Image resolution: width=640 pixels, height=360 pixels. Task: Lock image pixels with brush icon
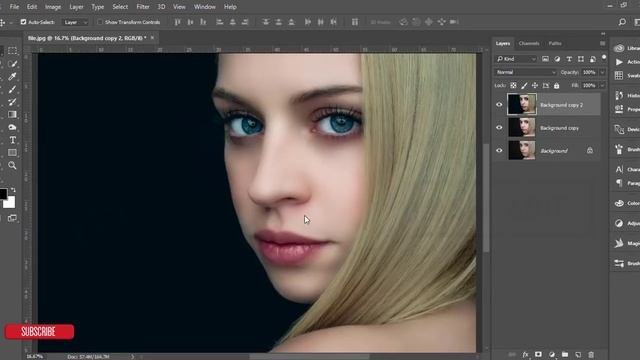(x=524, y=86)
